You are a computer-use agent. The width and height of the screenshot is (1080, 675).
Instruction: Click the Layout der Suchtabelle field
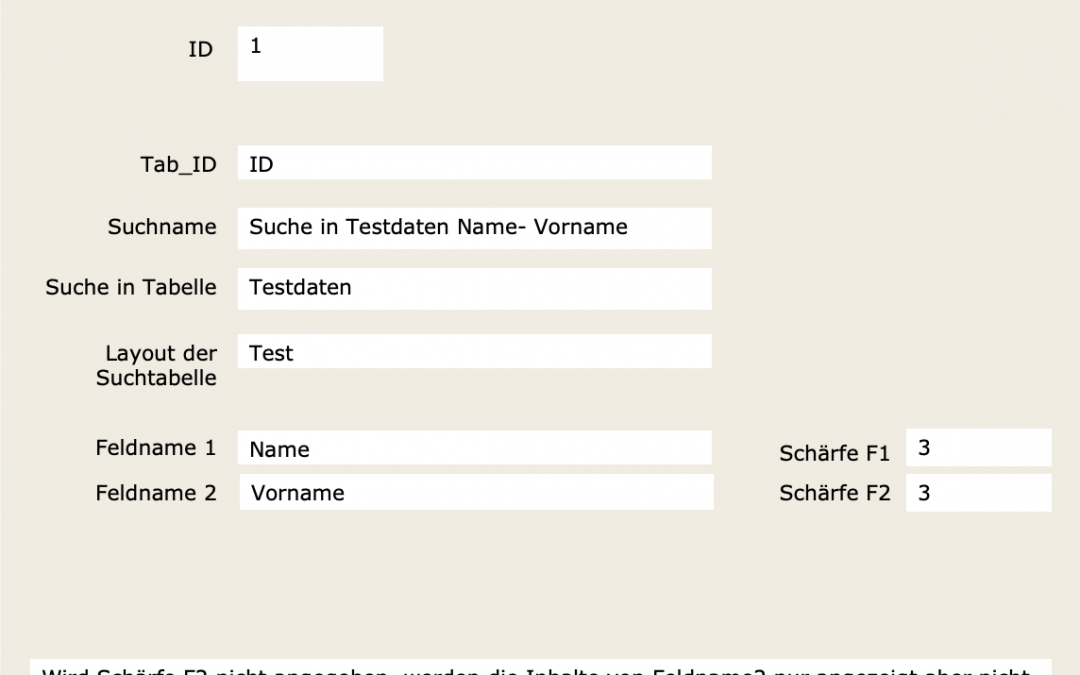(474, 352)
